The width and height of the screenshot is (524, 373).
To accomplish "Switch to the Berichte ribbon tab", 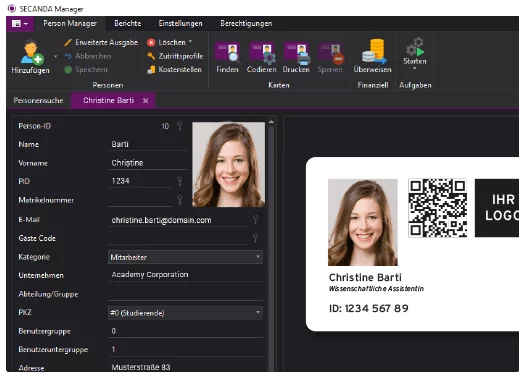I will click(128, 23).
